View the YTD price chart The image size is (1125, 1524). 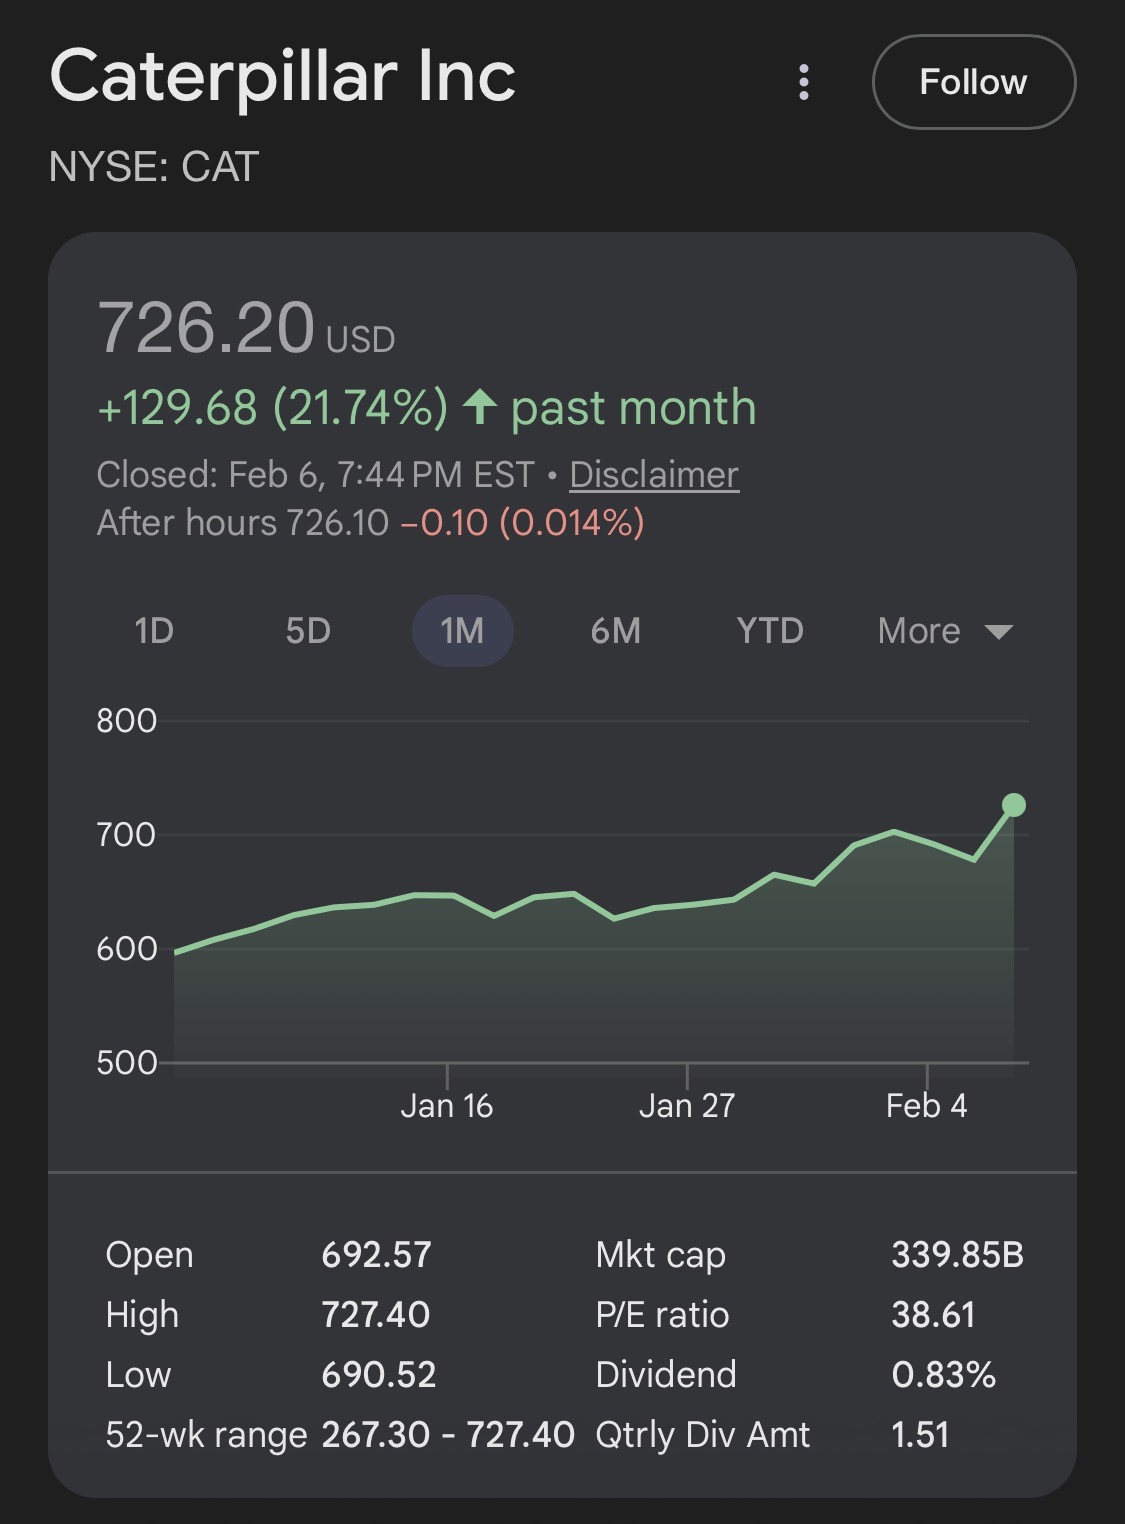769,631
